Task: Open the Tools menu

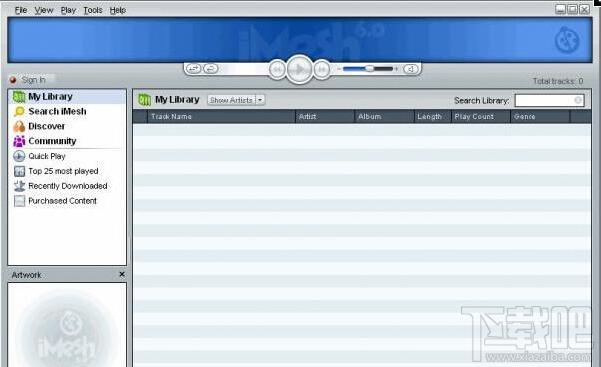Action: (93, 10)
